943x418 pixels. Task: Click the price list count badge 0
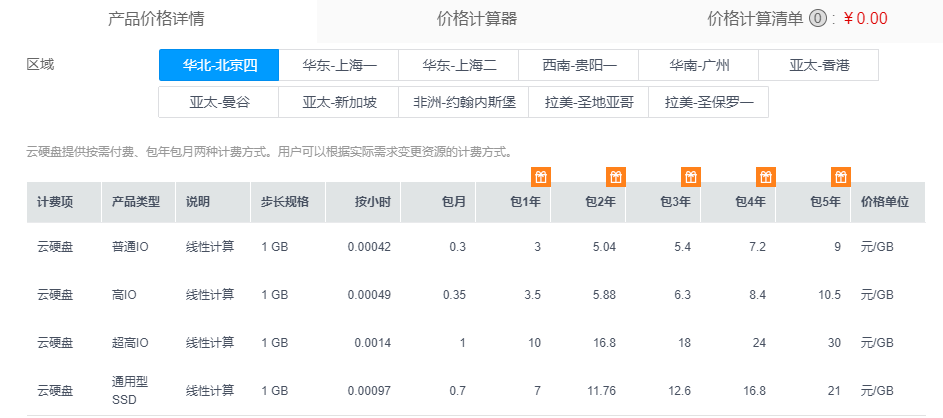pos(817,19)
